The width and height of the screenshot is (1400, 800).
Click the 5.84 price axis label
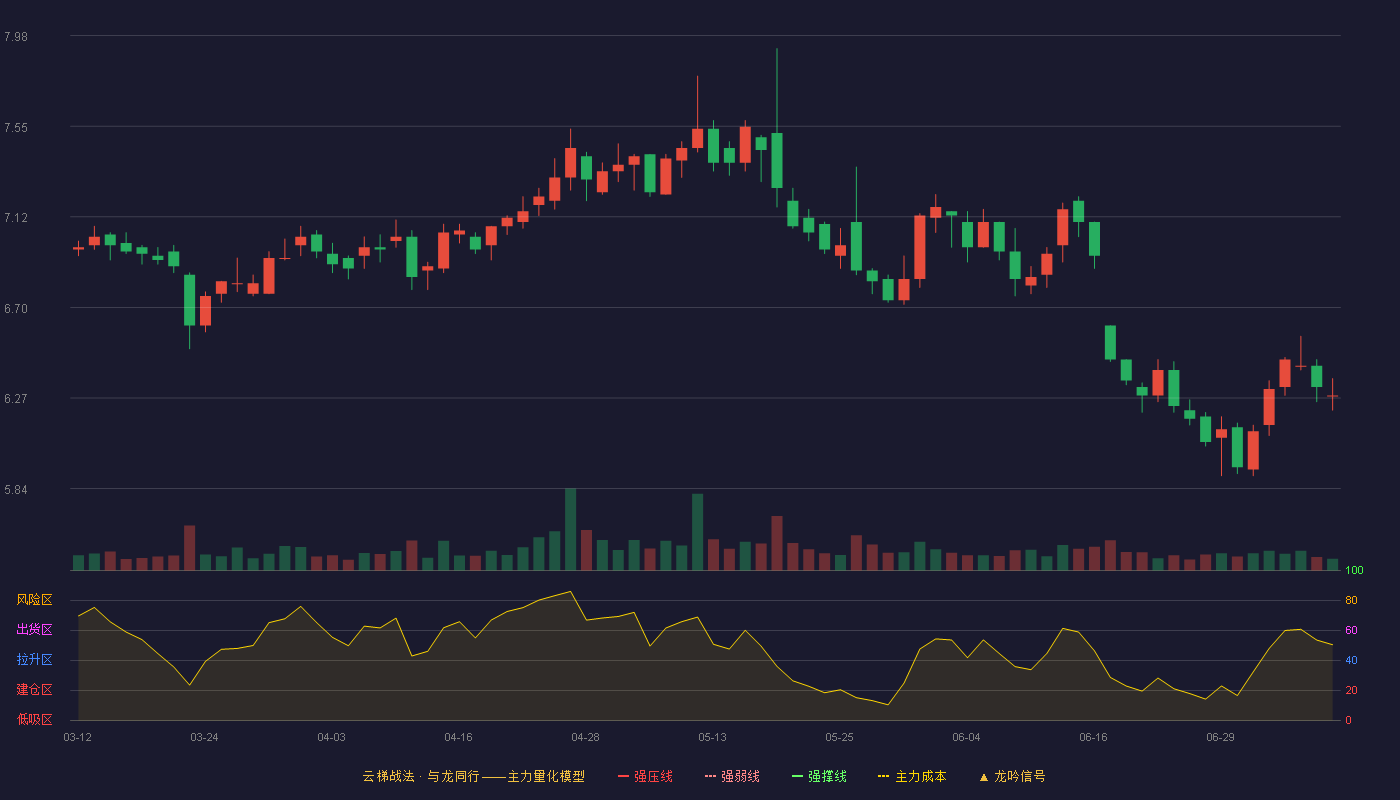pyautogui.click(x=16, y=490)
